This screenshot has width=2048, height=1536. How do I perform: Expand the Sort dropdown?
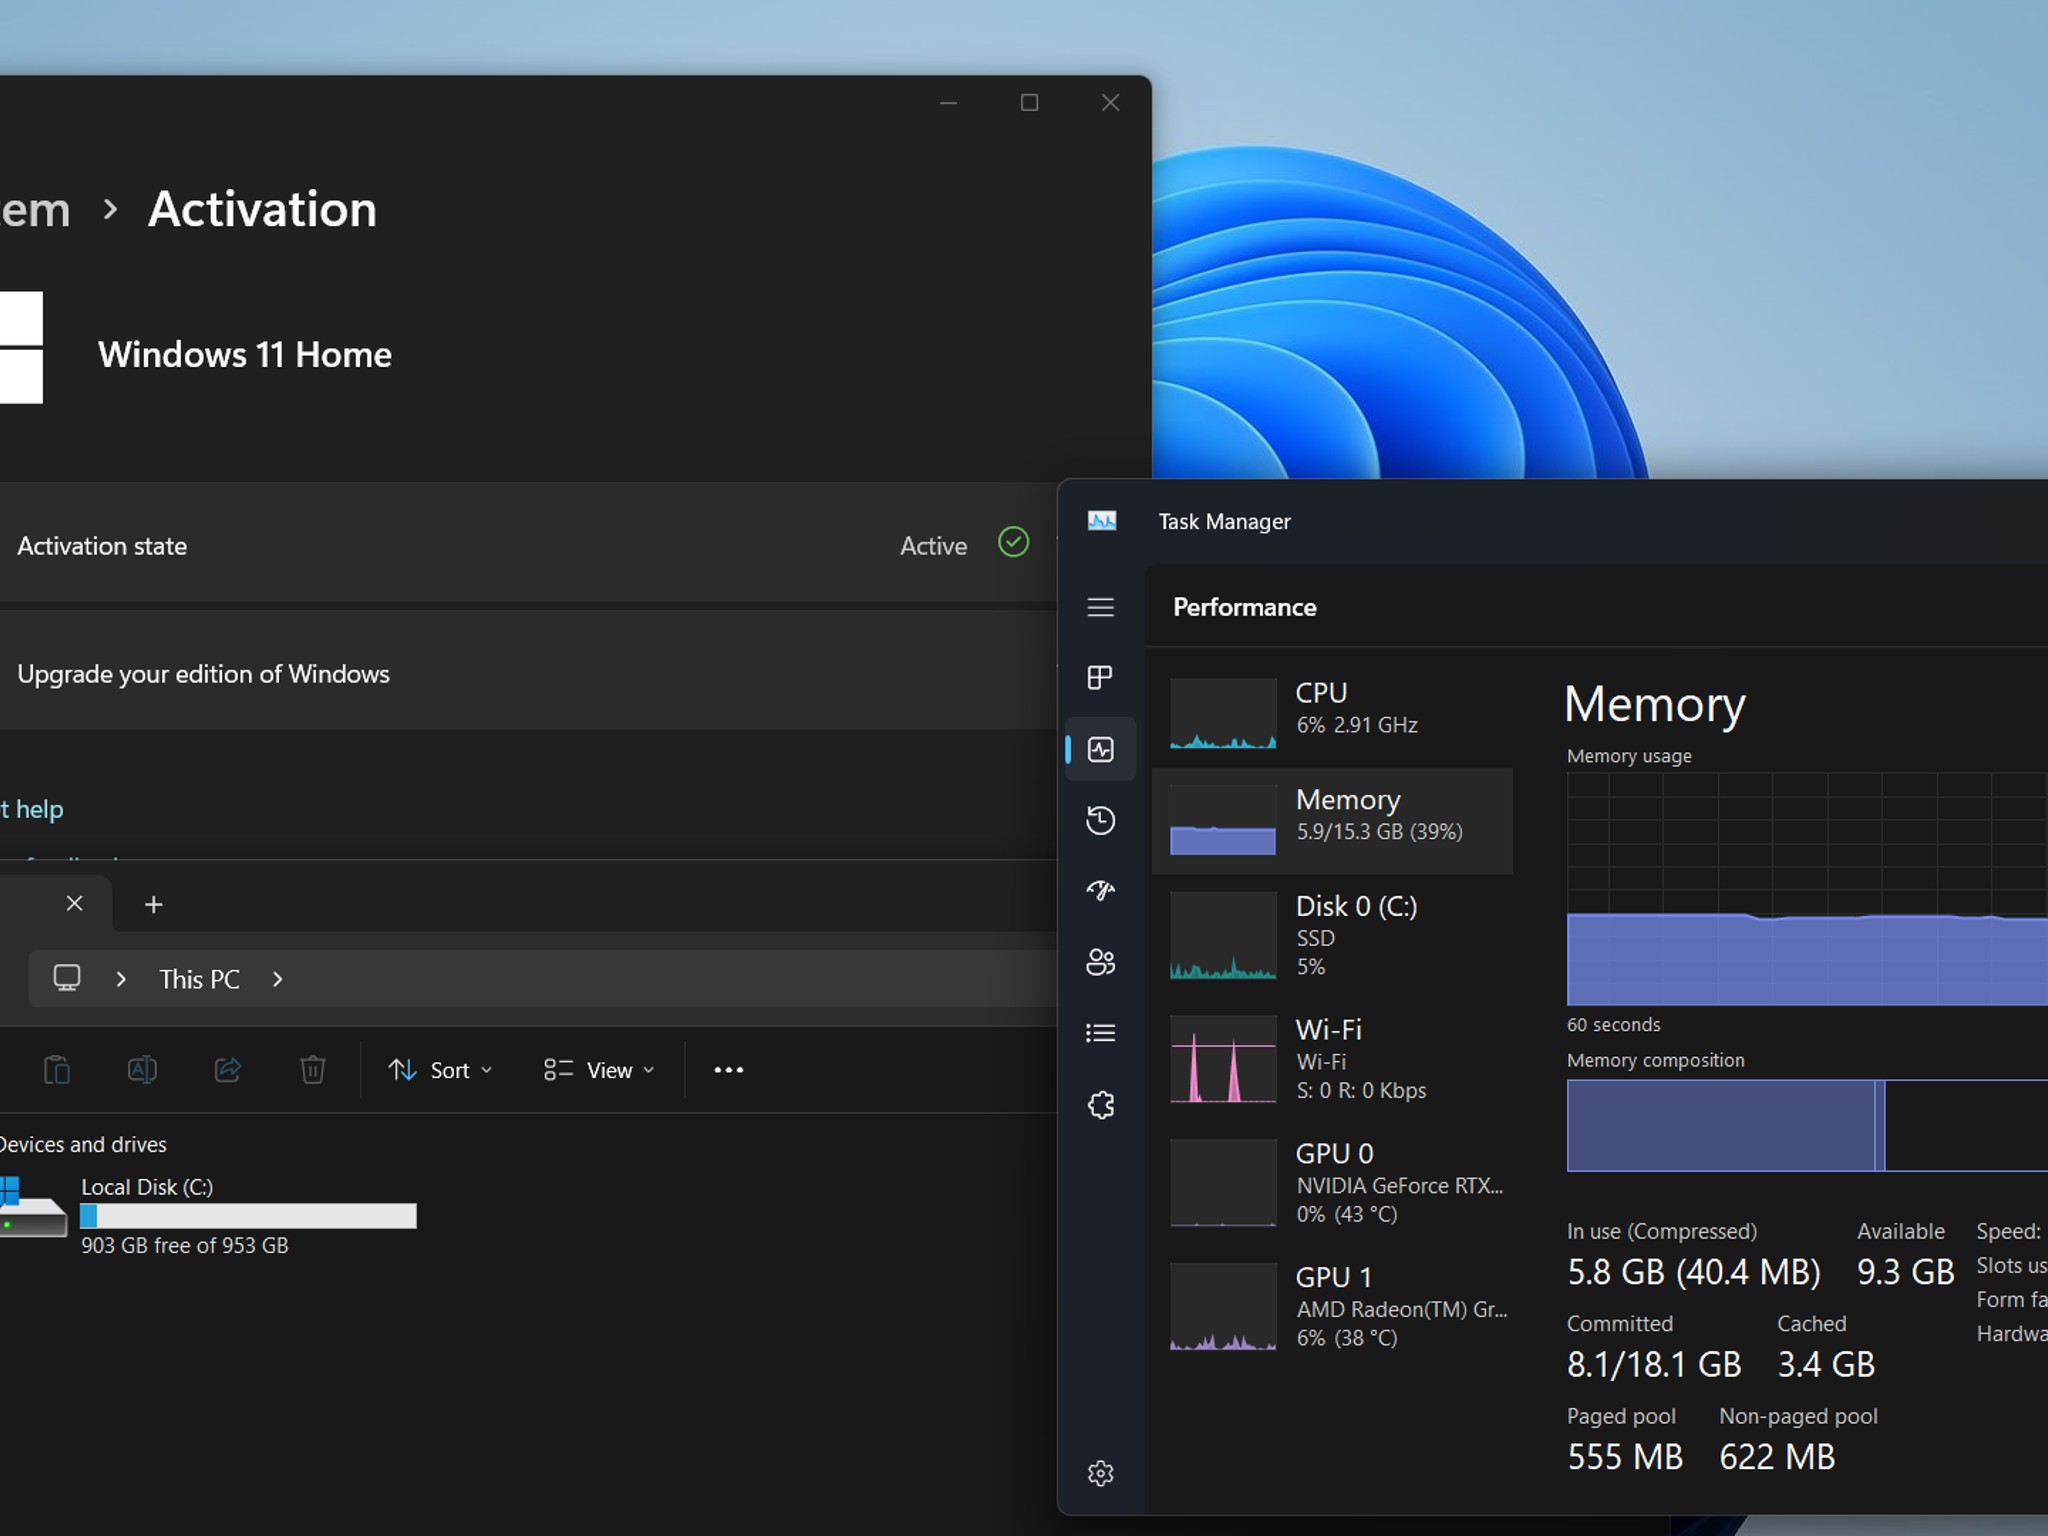pos(440,1070)
